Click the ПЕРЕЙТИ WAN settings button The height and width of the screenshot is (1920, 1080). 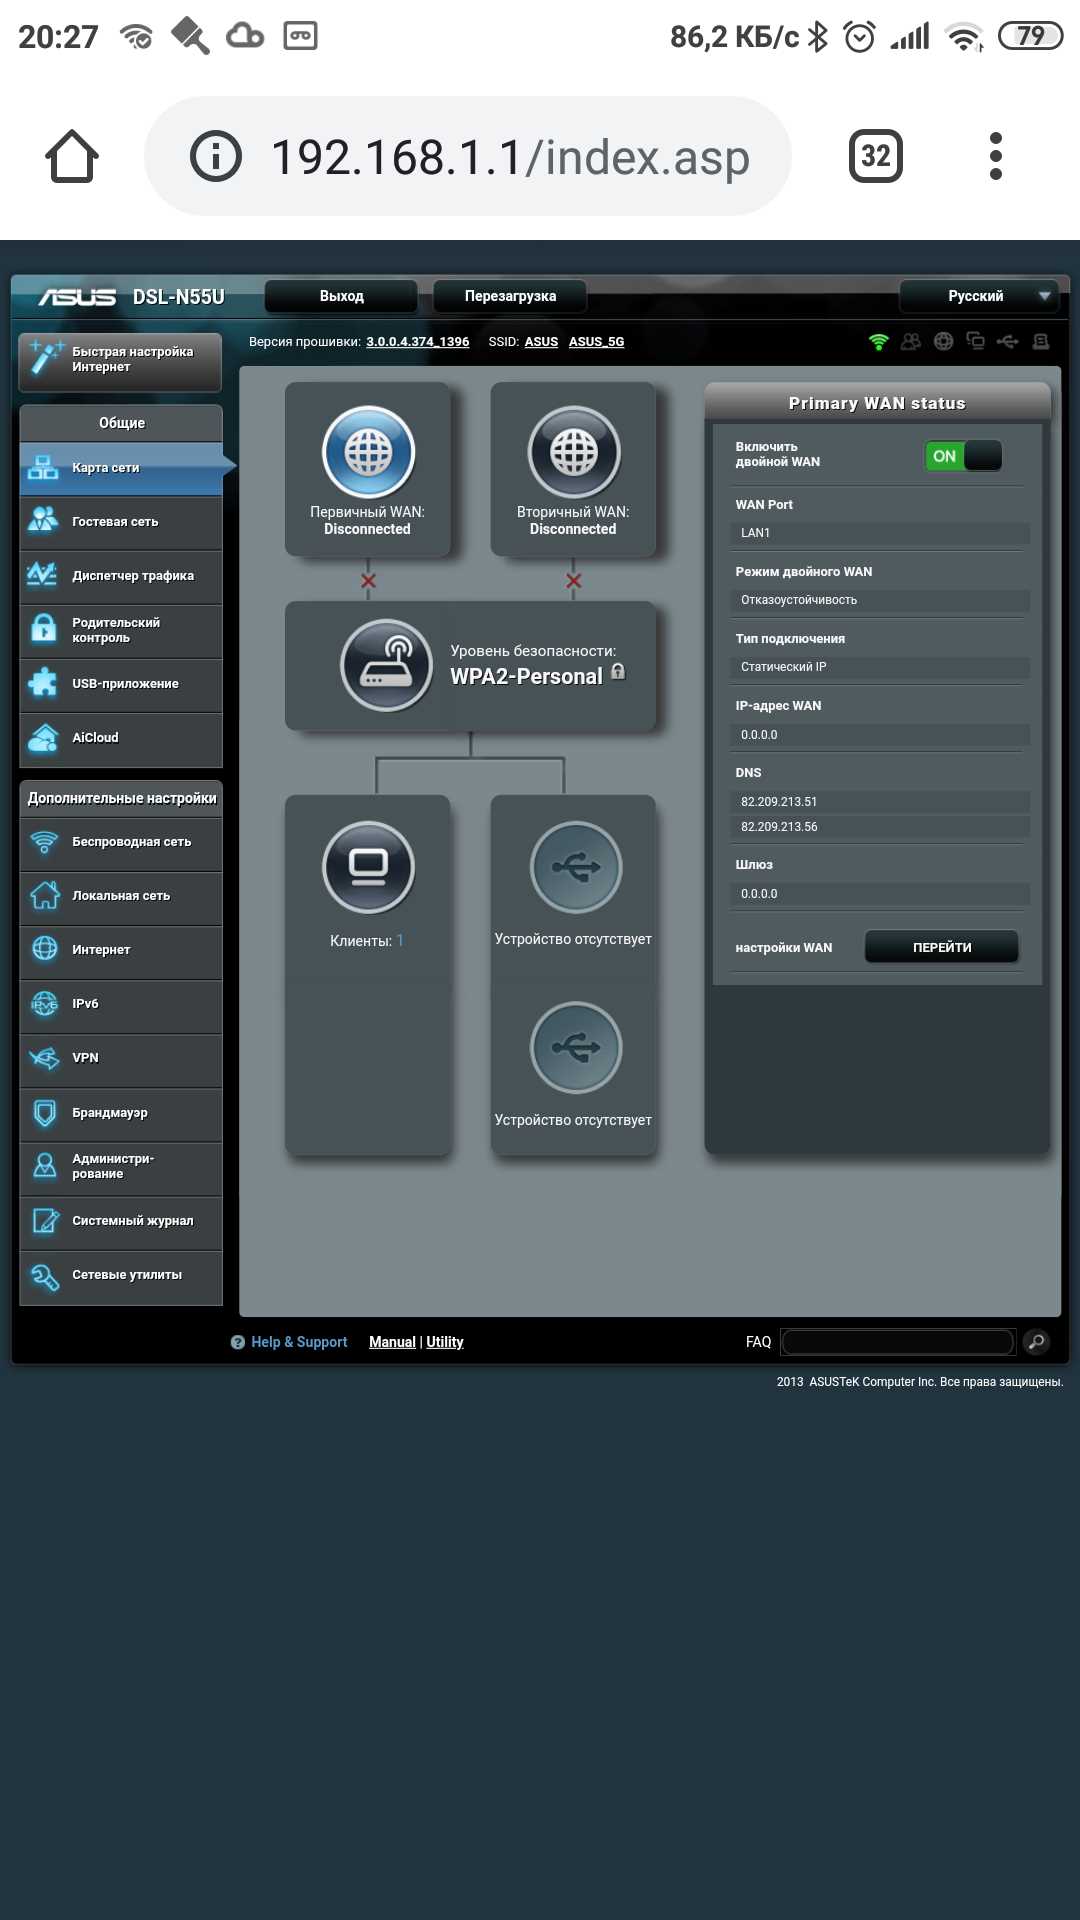coord(942,947)
